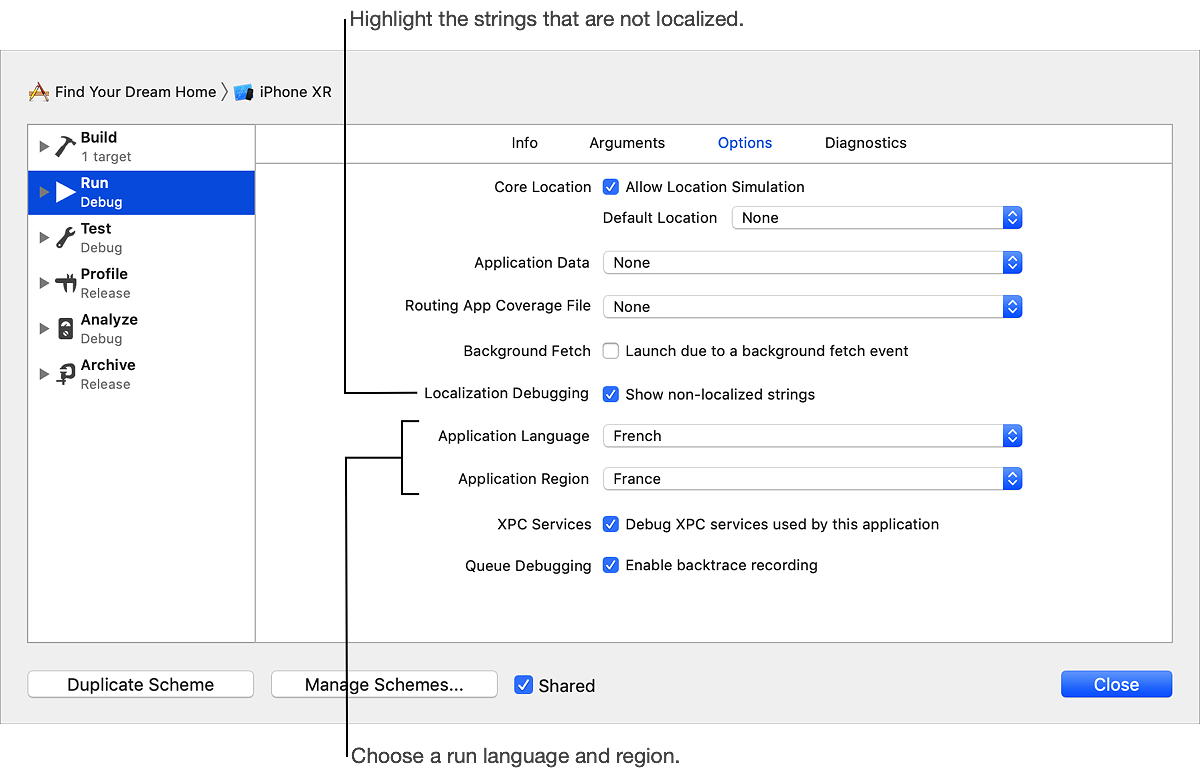This screenshot has height=774, width=1200.
Task: Select the Profile action row label
Action: (x=104, y=274)
